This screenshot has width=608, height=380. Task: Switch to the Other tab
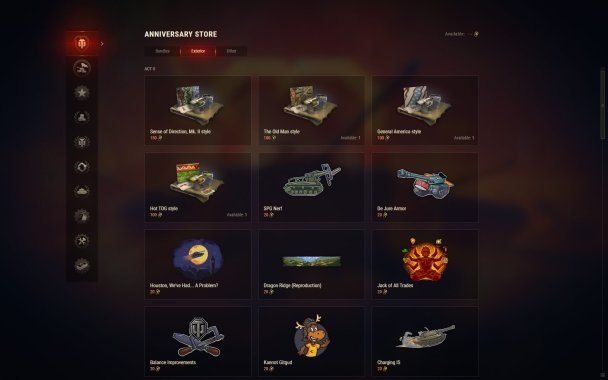tap(231, 51)
